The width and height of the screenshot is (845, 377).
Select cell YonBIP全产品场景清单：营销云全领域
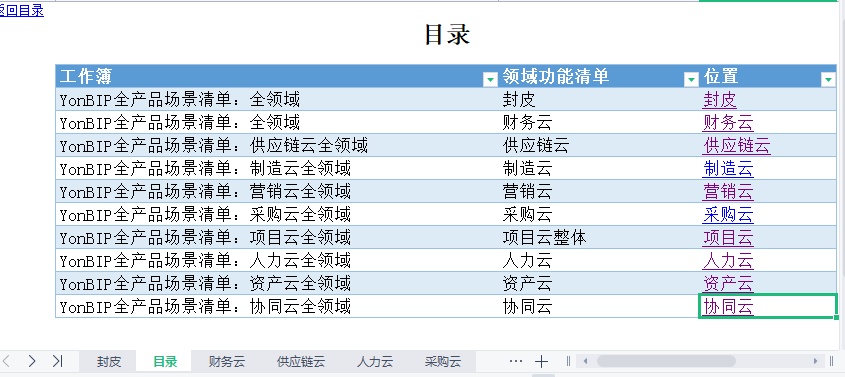(276, 191)
